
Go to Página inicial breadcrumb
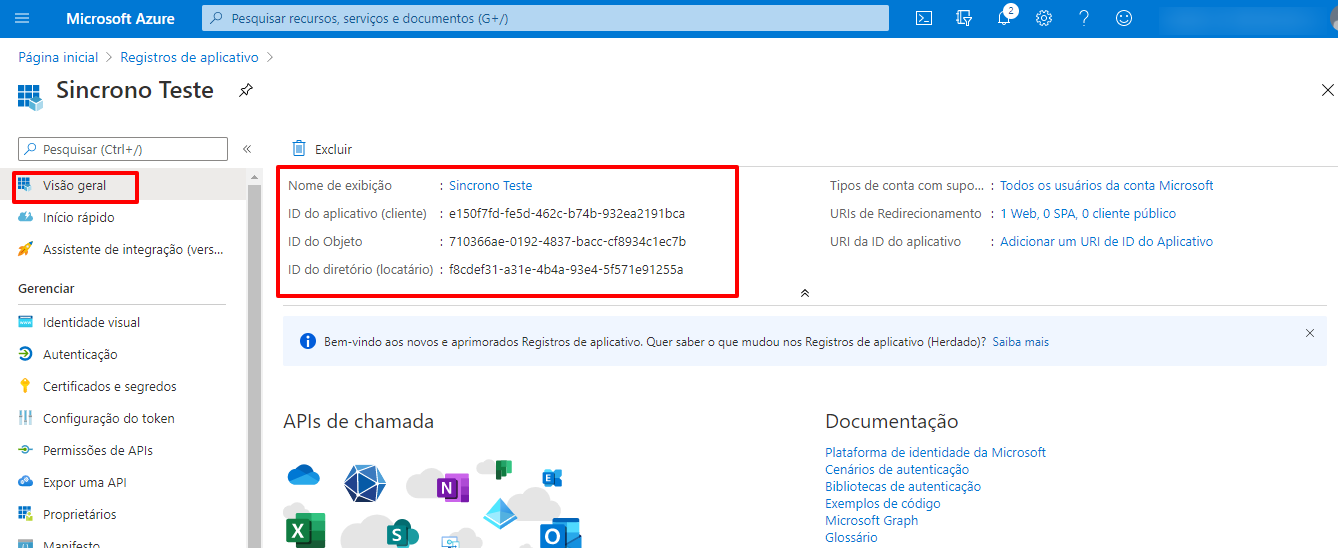(58, 58)
